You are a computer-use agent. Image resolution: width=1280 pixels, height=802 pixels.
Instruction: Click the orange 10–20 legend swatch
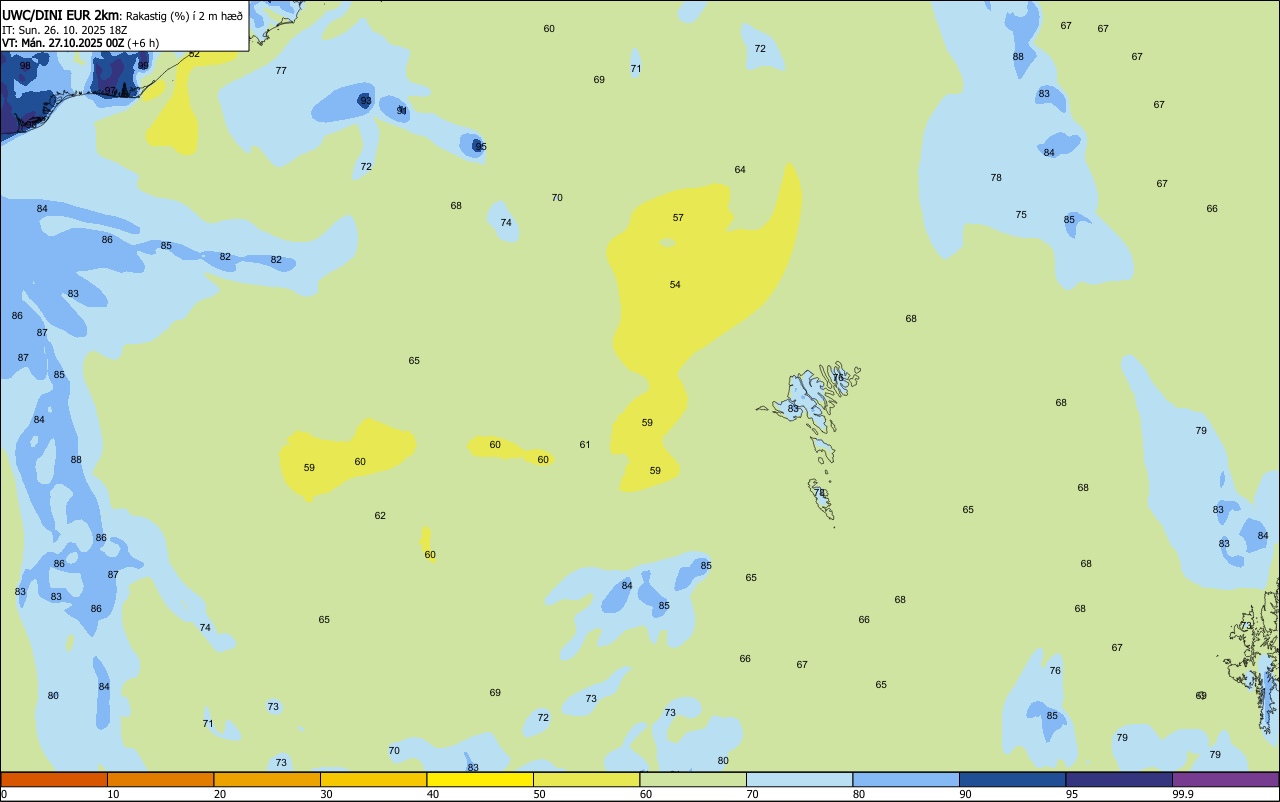160,779
